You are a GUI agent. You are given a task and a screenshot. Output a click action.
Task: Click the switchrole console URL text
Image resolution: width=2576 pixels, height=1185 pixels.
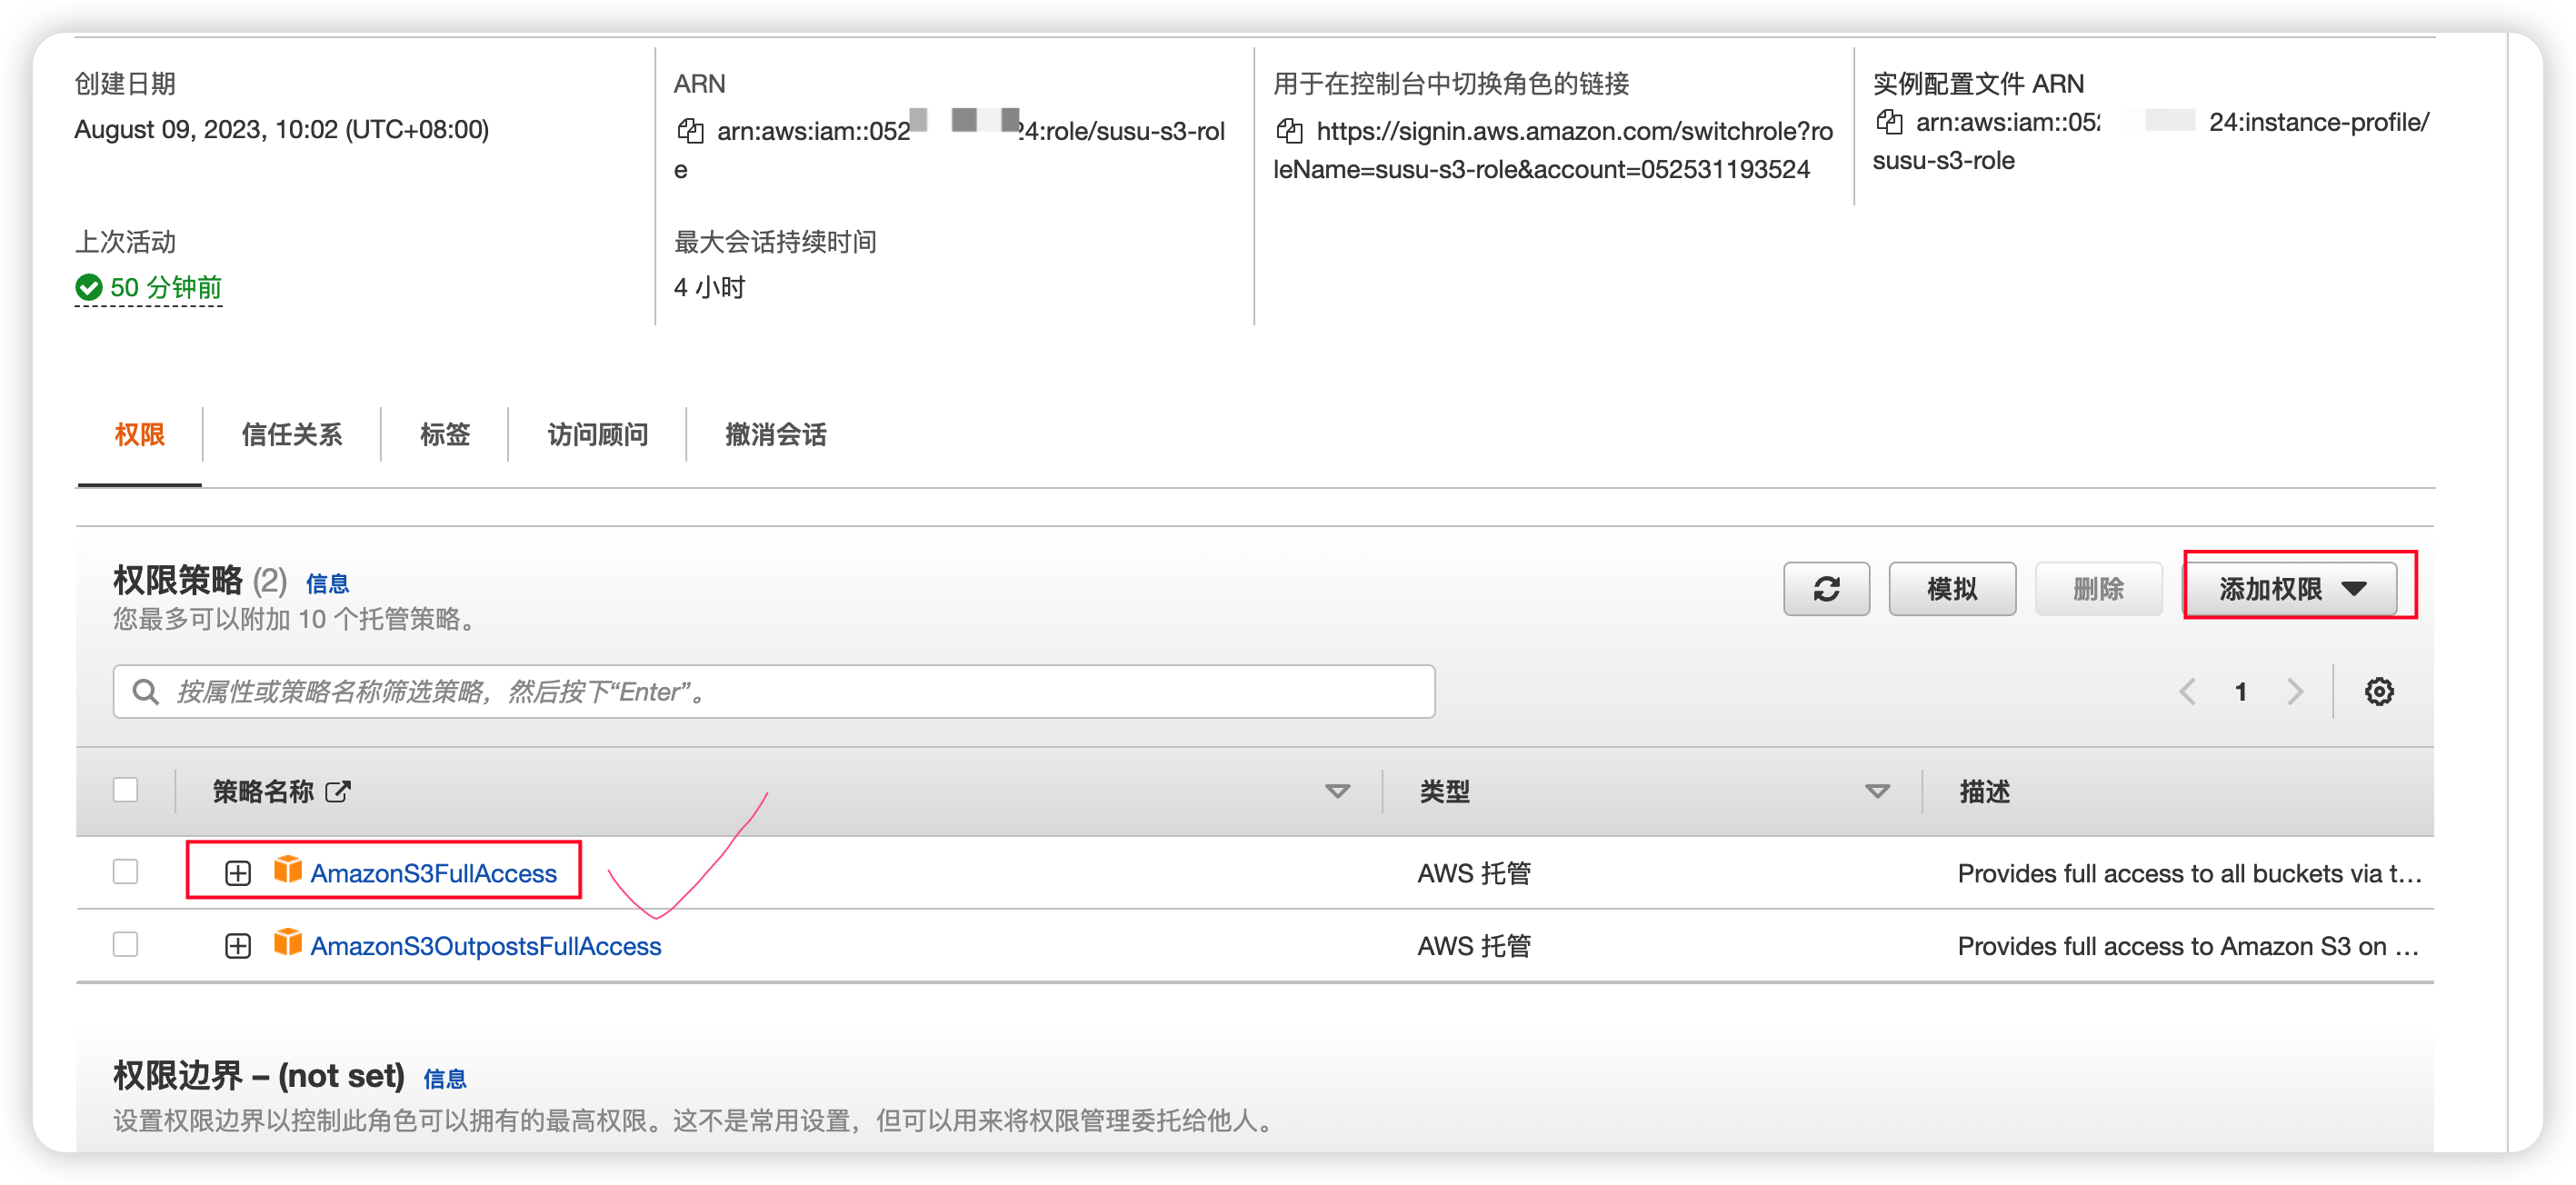pyautogui.click(x=1553, y=150)
